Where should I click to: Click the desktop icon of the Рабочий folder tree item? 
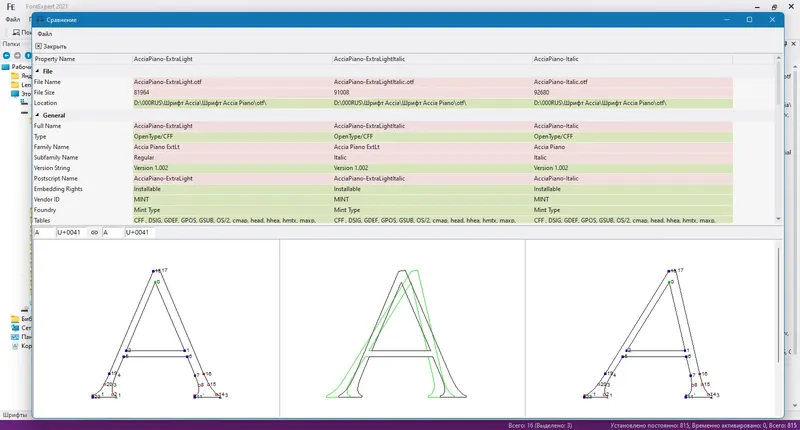[6, 67]
